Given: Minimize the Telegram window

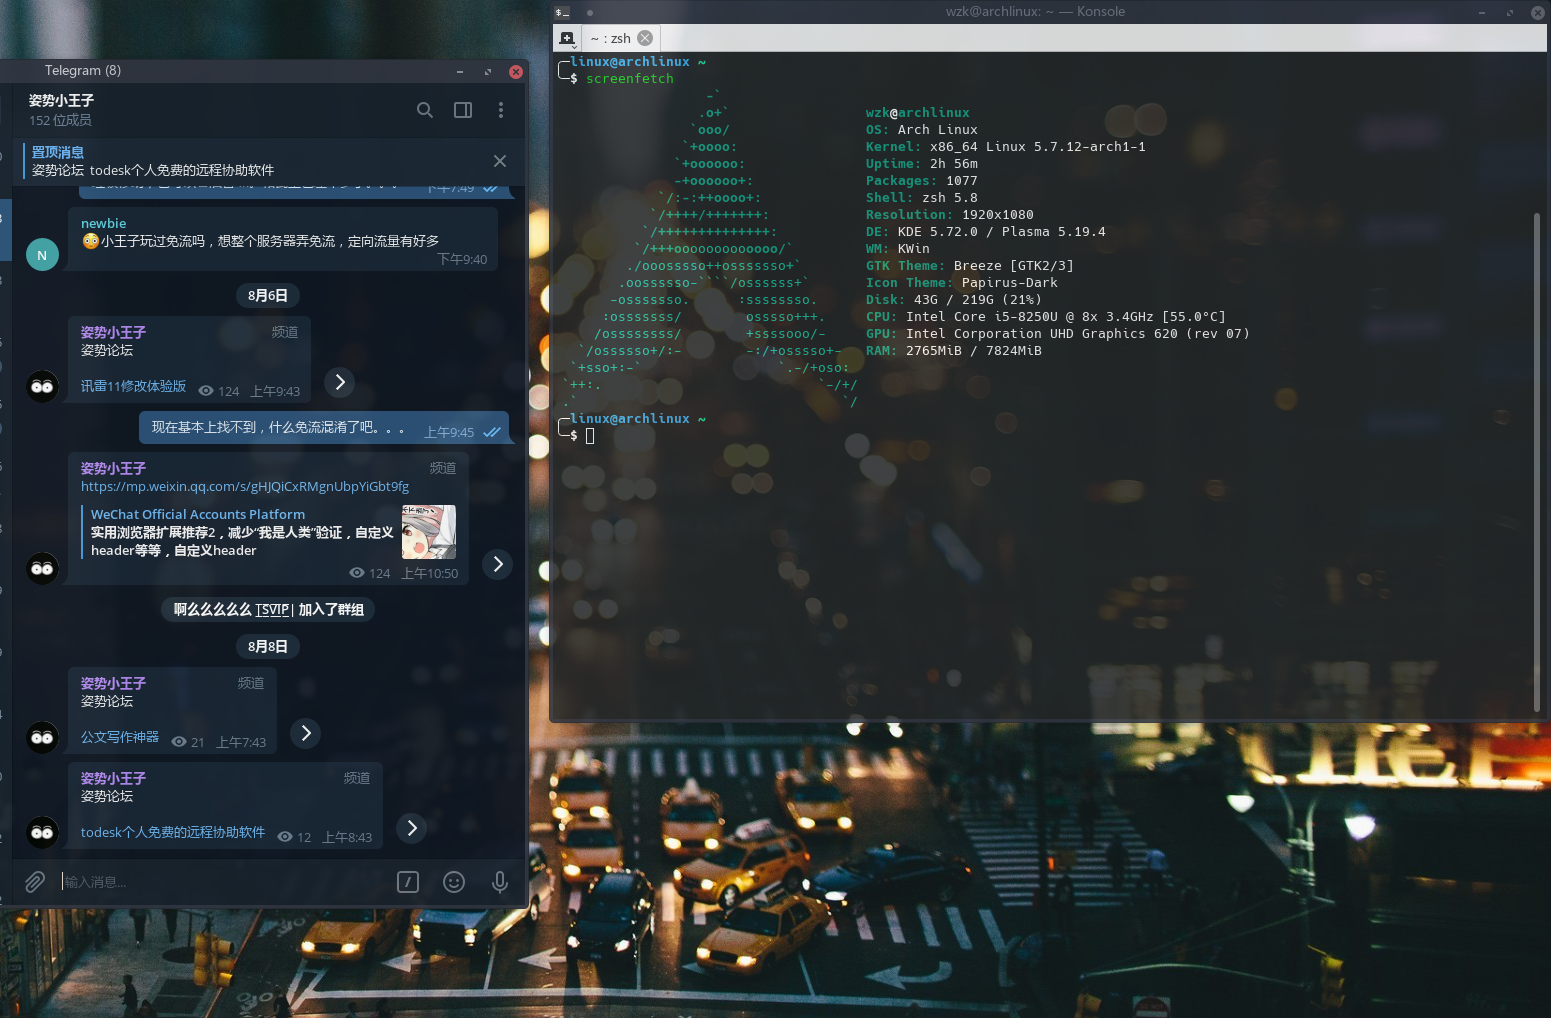Looking at the screenshot, I should [x=460, y=71].
